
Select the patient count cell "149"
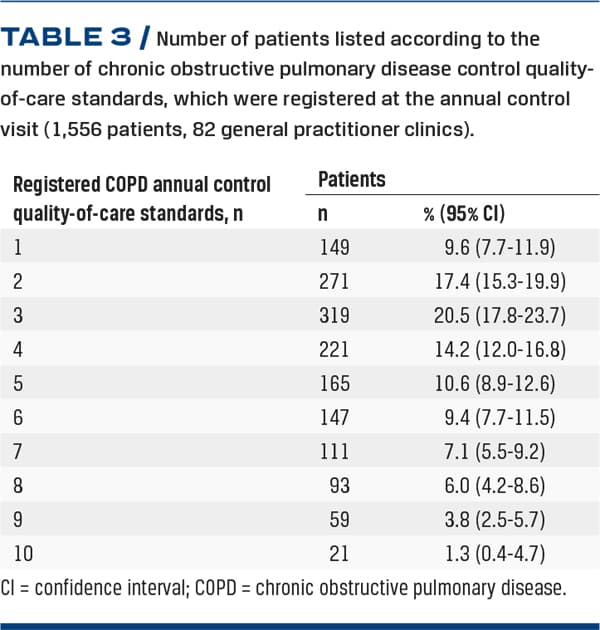point(335,245)
